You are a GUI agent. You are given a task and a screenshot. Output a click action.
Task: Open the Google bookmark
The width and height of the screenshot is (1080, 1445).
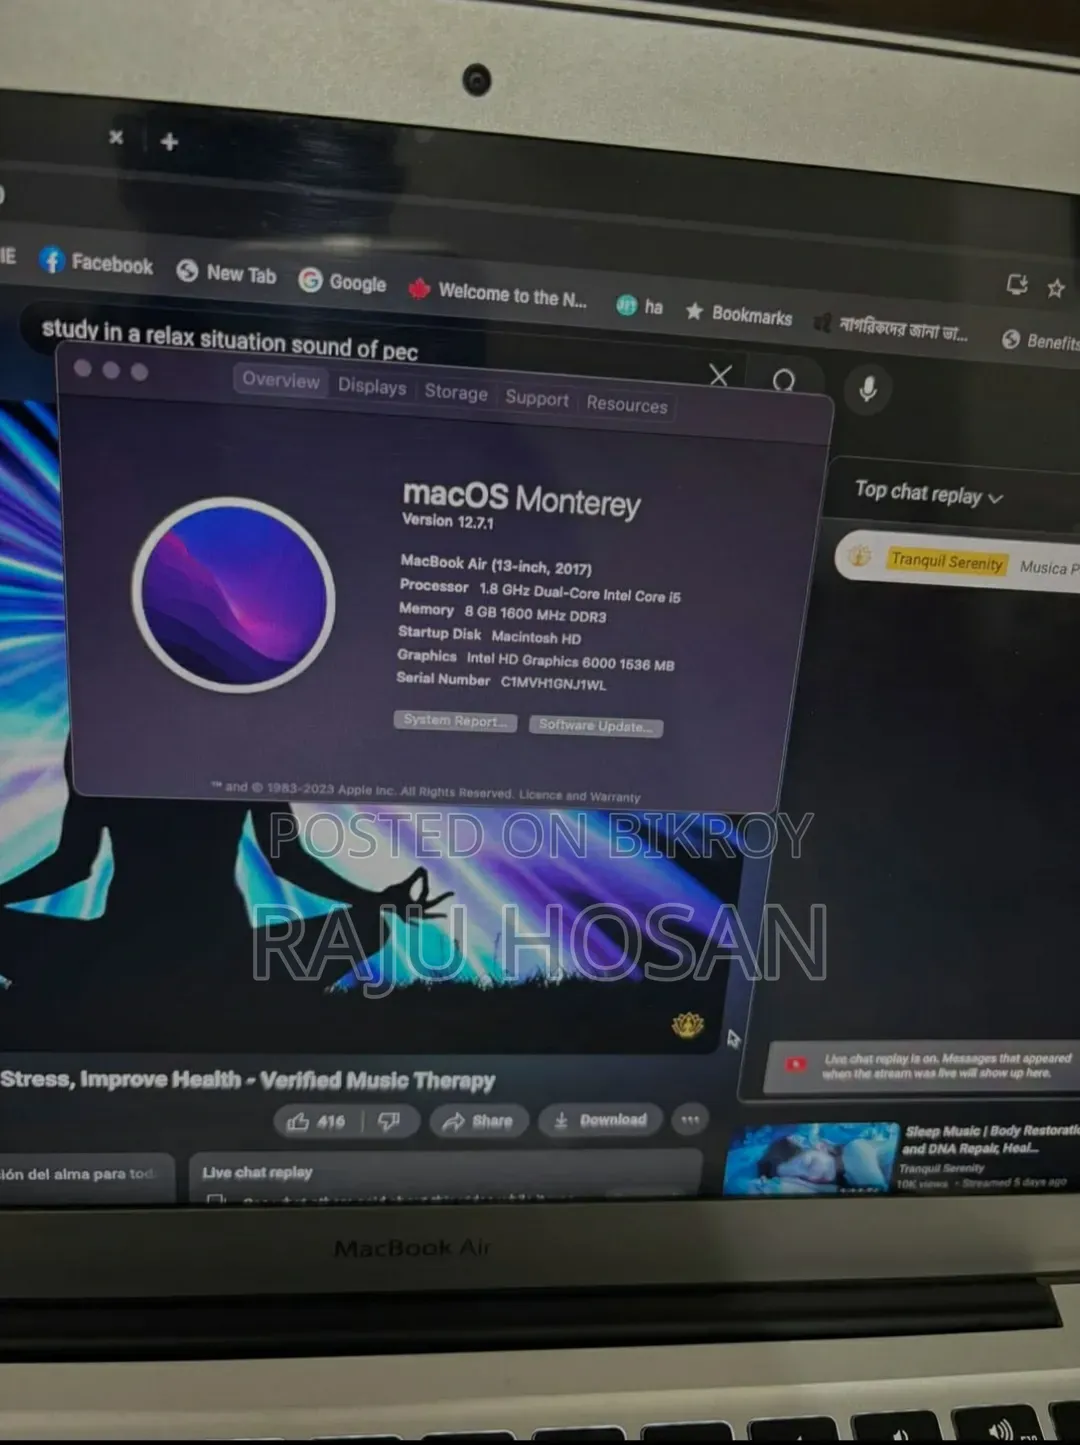[x=342, y=282]
